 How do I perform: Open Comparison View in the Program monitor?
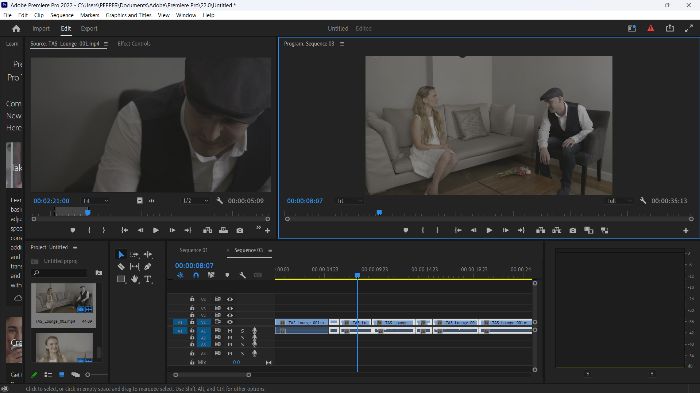click(589, 230)
